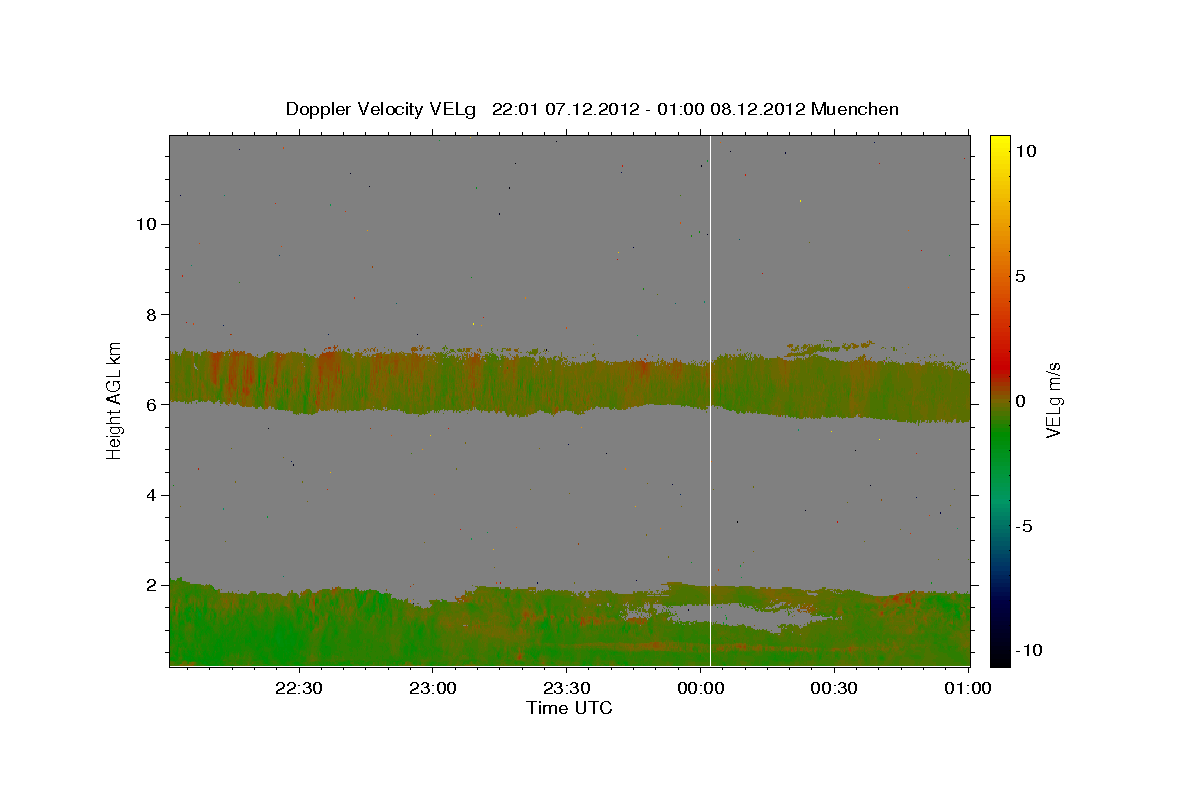
Task: Click the colorbar value -10 label
Action: point(1028,650)
